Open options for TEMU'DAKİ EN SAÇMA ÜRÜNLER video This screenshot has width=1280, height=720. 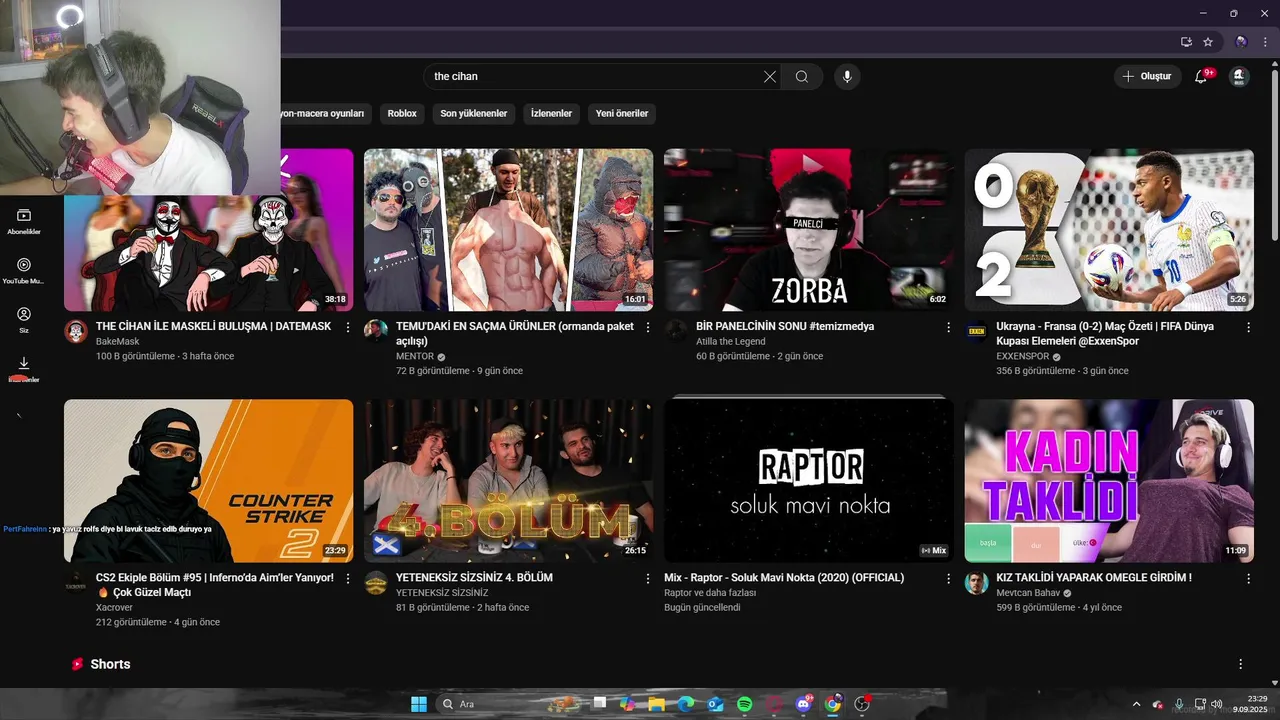click(x=648, y=327)
